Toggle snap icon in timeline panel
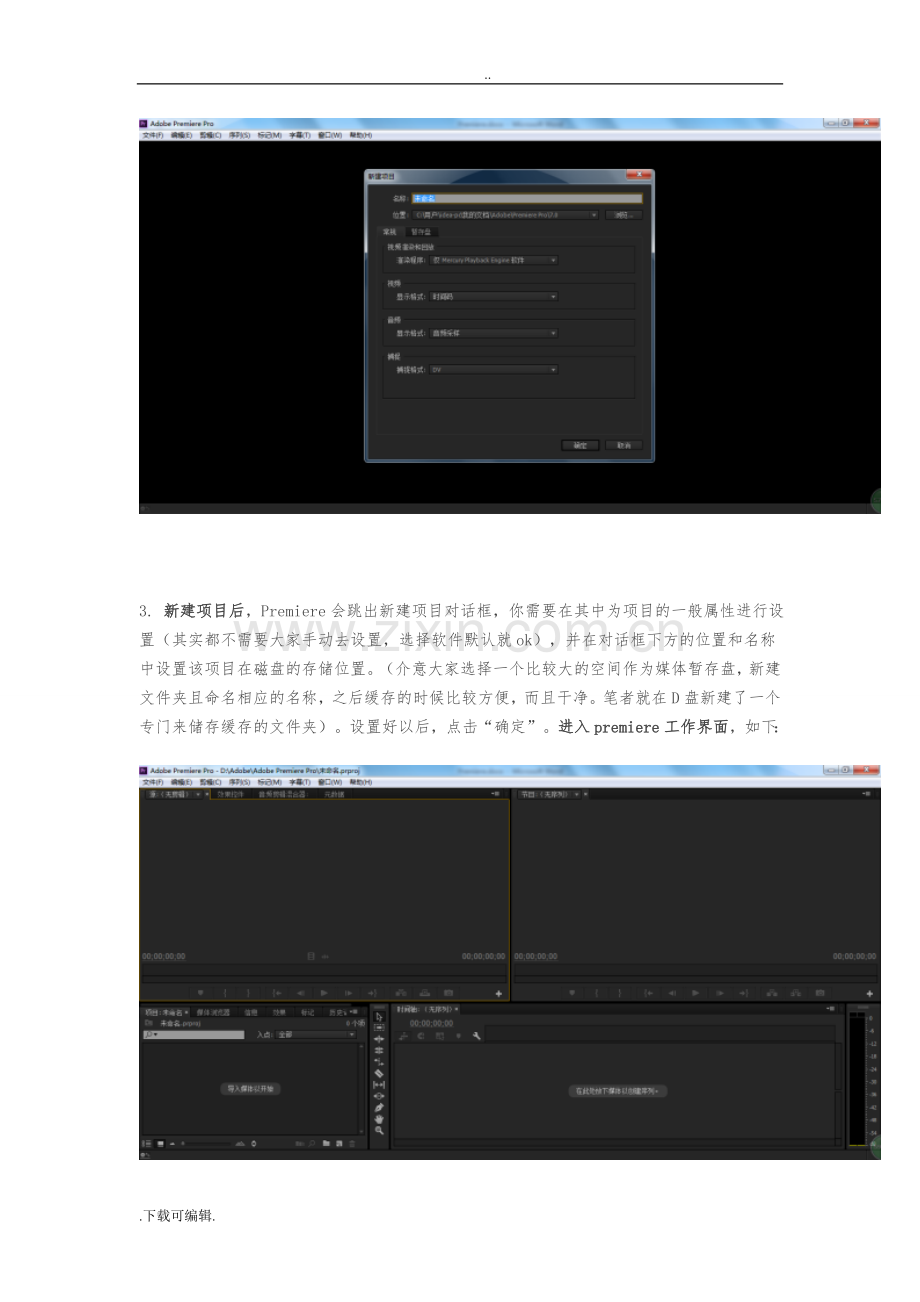920x1302 pixels. [403, 1036]
